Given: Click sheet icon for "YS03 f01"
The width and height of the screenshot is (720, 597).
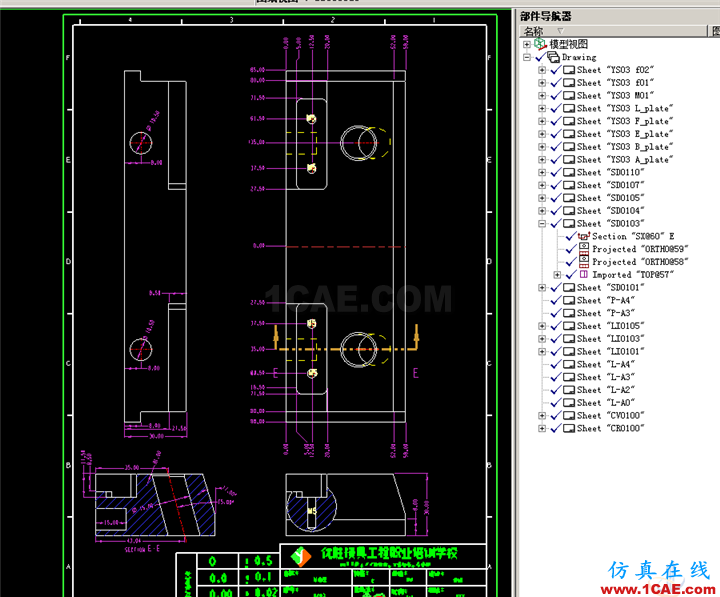Looking at the screenshot, I should coord(569,83).
